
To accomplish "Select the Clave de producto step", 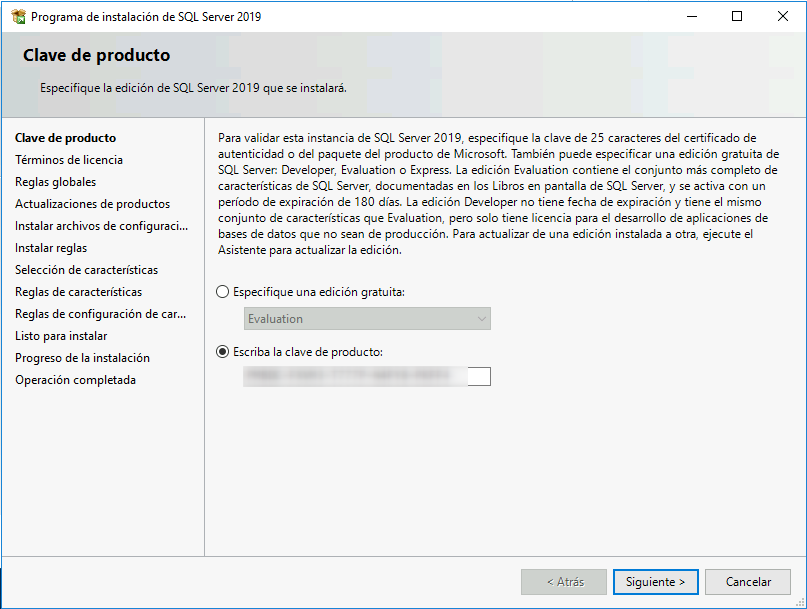I will [x=65, y=138].
